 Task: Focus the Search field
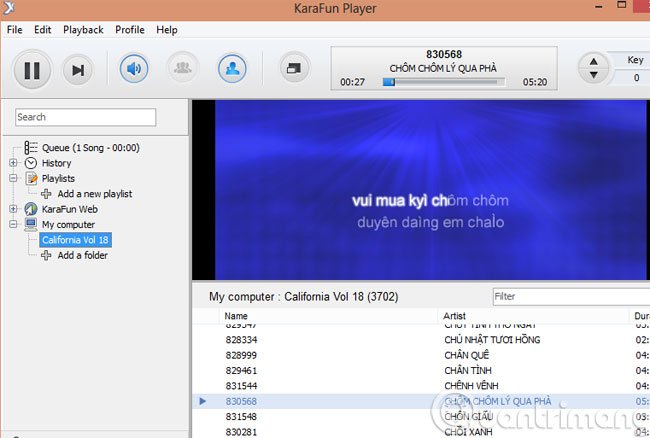(x=85, y=117)
